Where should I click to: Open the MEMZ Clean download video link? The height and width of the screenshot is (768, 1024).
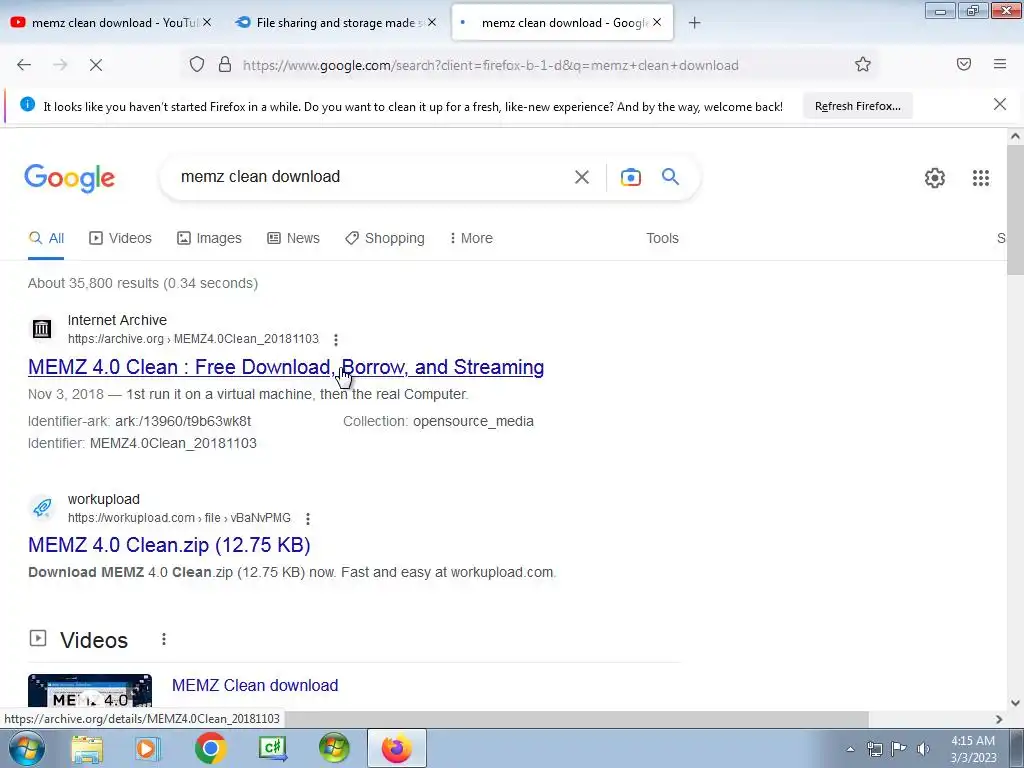tap(255, 685)
